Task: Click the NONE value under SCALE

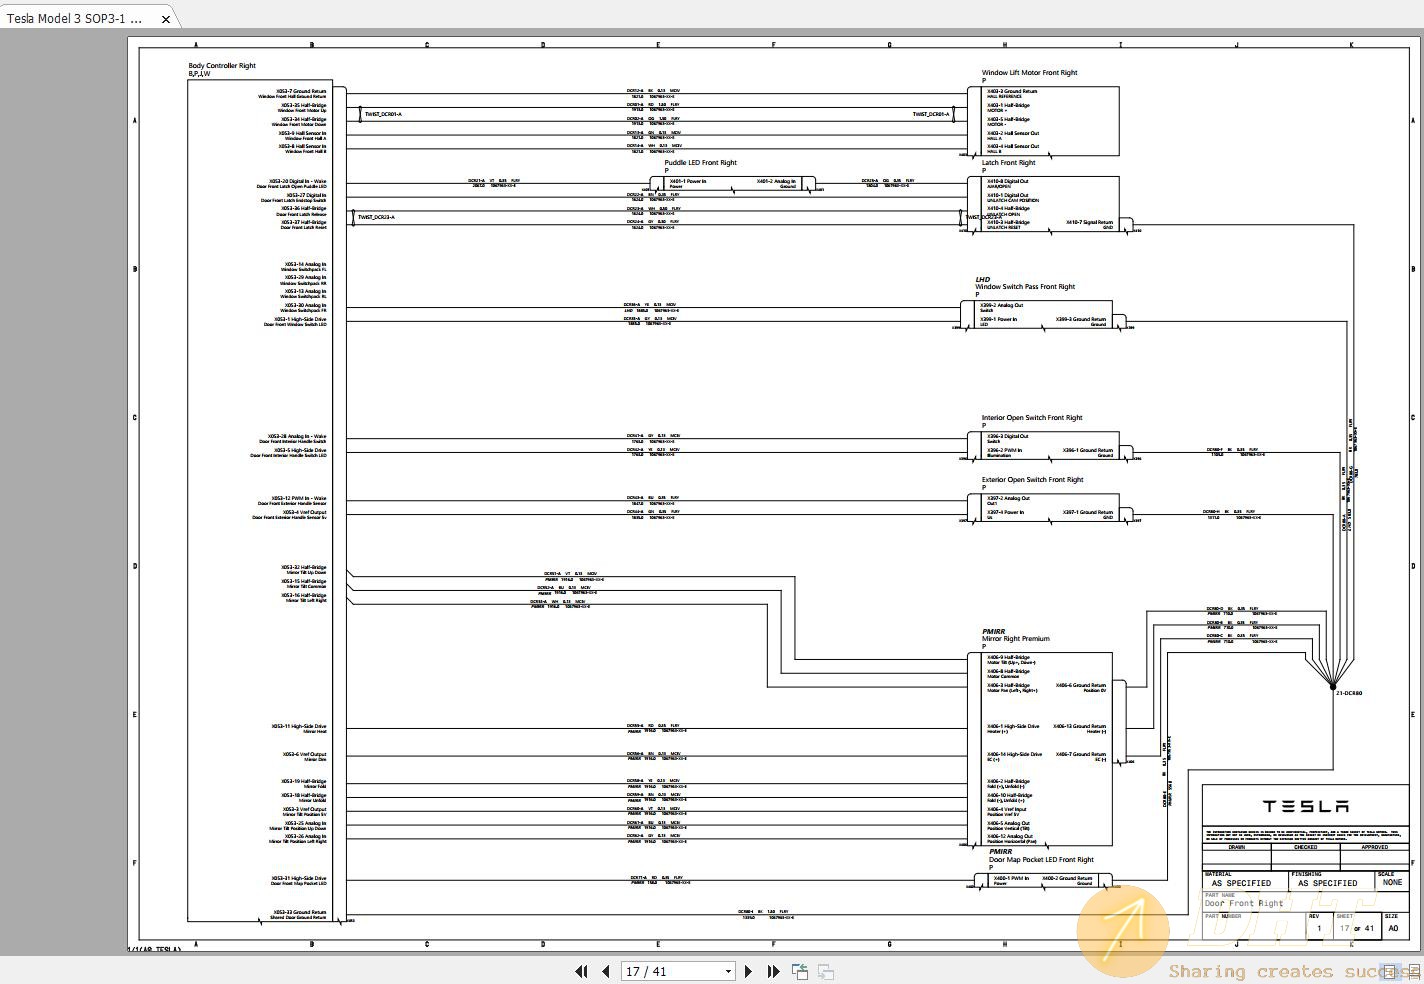Action: (x=1392, y=882)
